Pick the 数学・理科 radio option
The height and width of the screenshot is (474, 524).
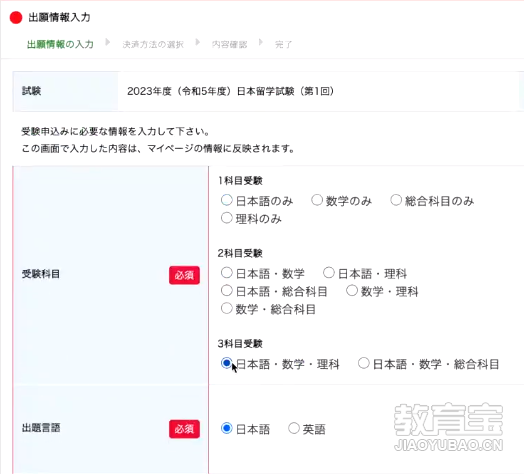click(x=352, y=290)
